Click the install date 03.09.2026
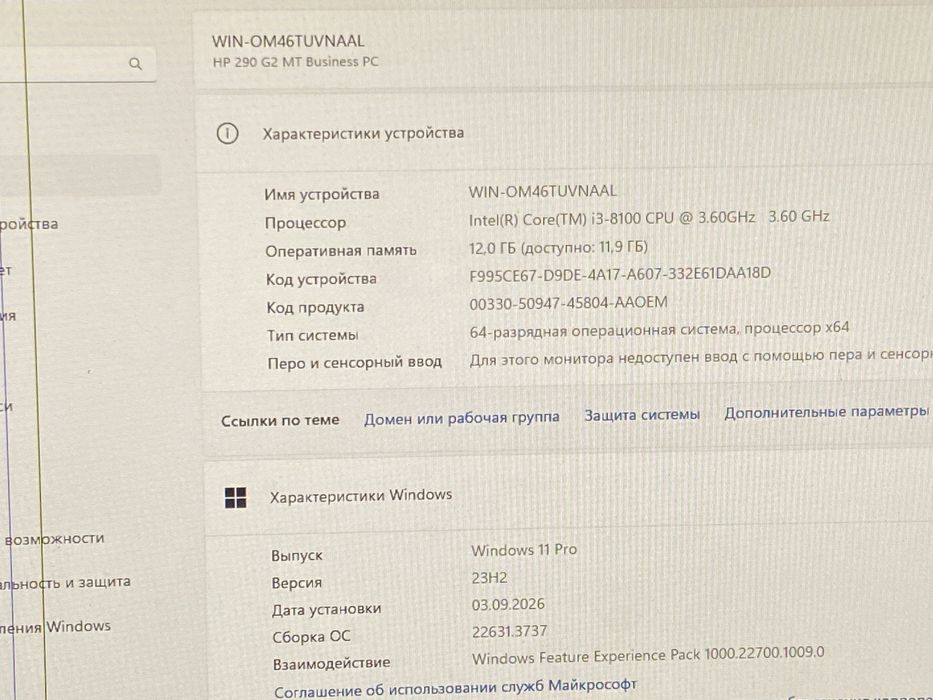 [508, 605]
